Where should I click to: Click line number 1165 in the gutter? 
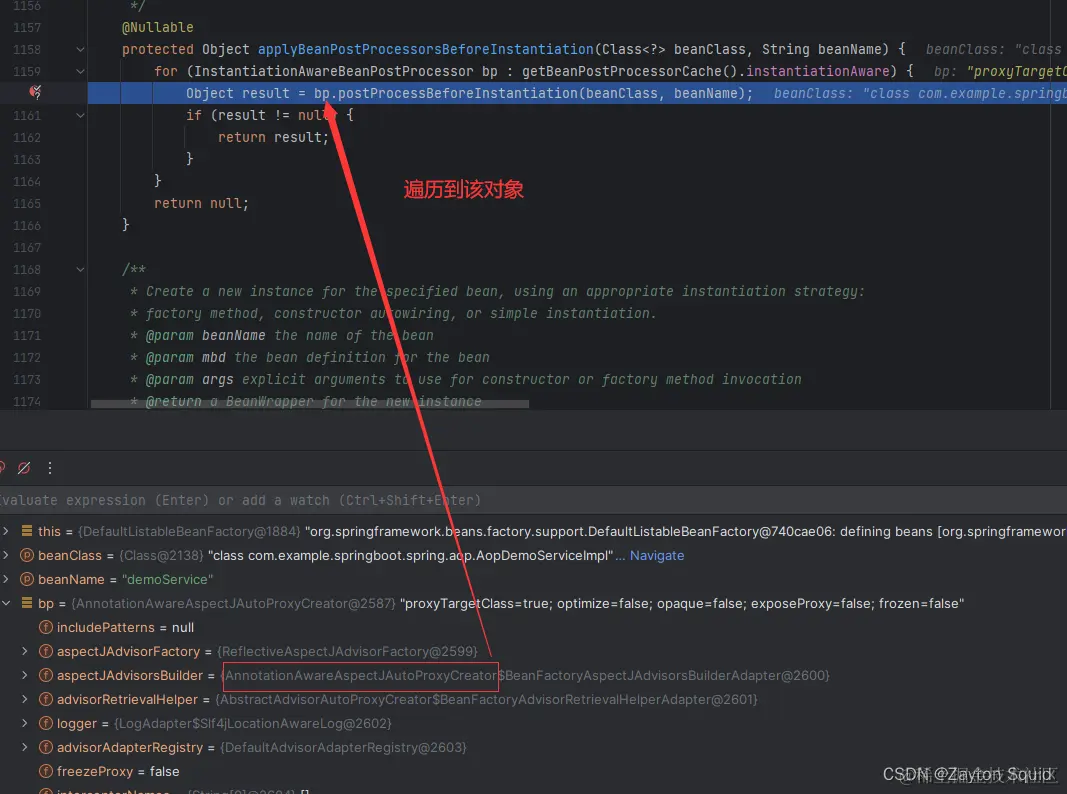pos(27,203)
